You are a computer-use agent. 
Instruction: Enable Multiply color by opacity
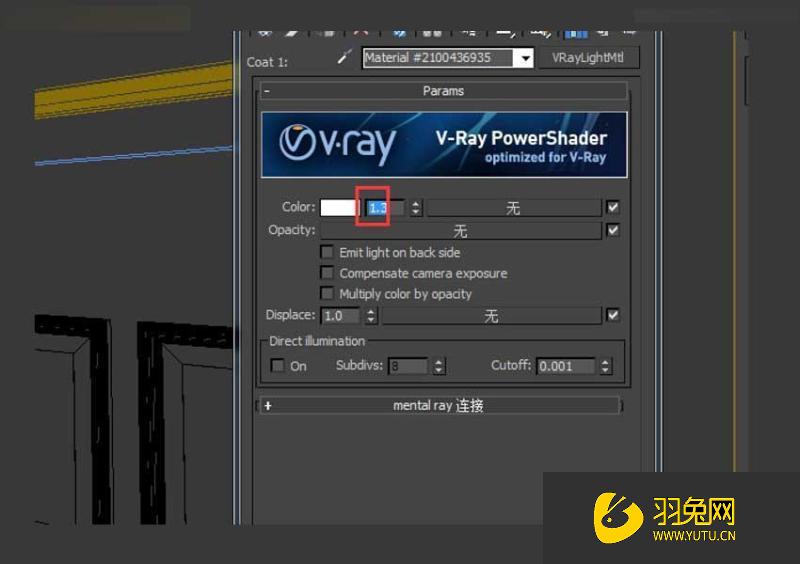[x=327, y=293]
